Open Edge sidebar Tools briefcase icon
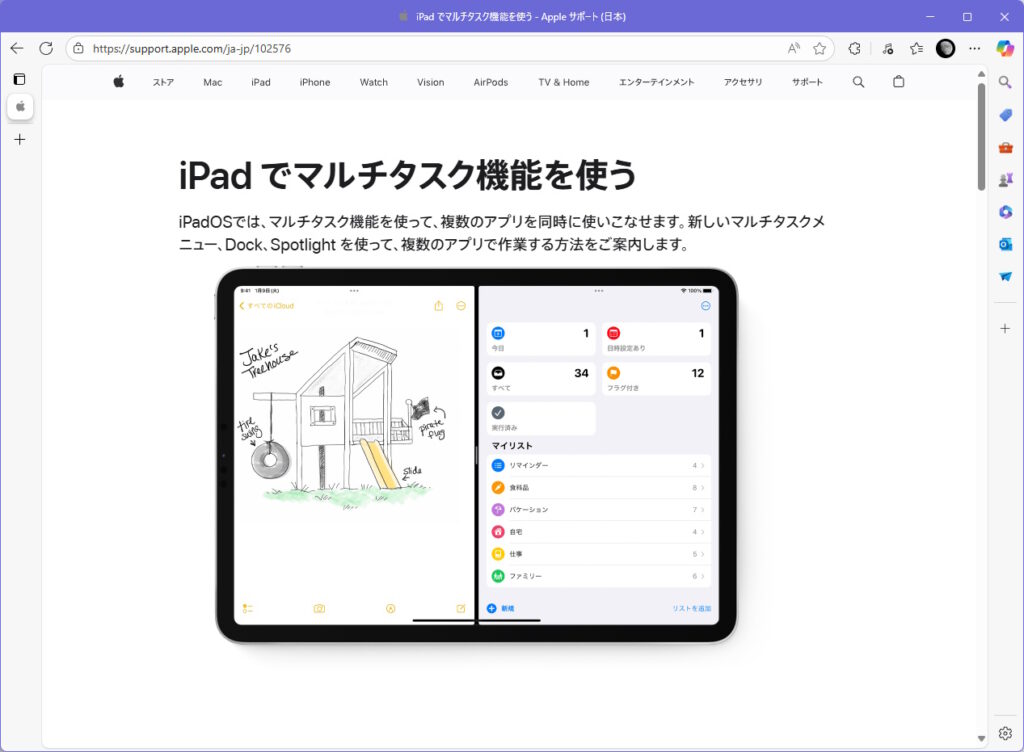 (x=1005, y=148)
